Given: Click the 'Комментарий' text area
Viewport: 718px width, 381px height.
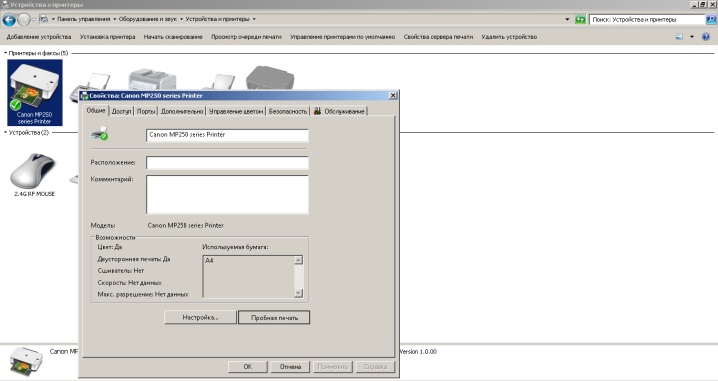Looking at the screenshot, I should point(227,195).
